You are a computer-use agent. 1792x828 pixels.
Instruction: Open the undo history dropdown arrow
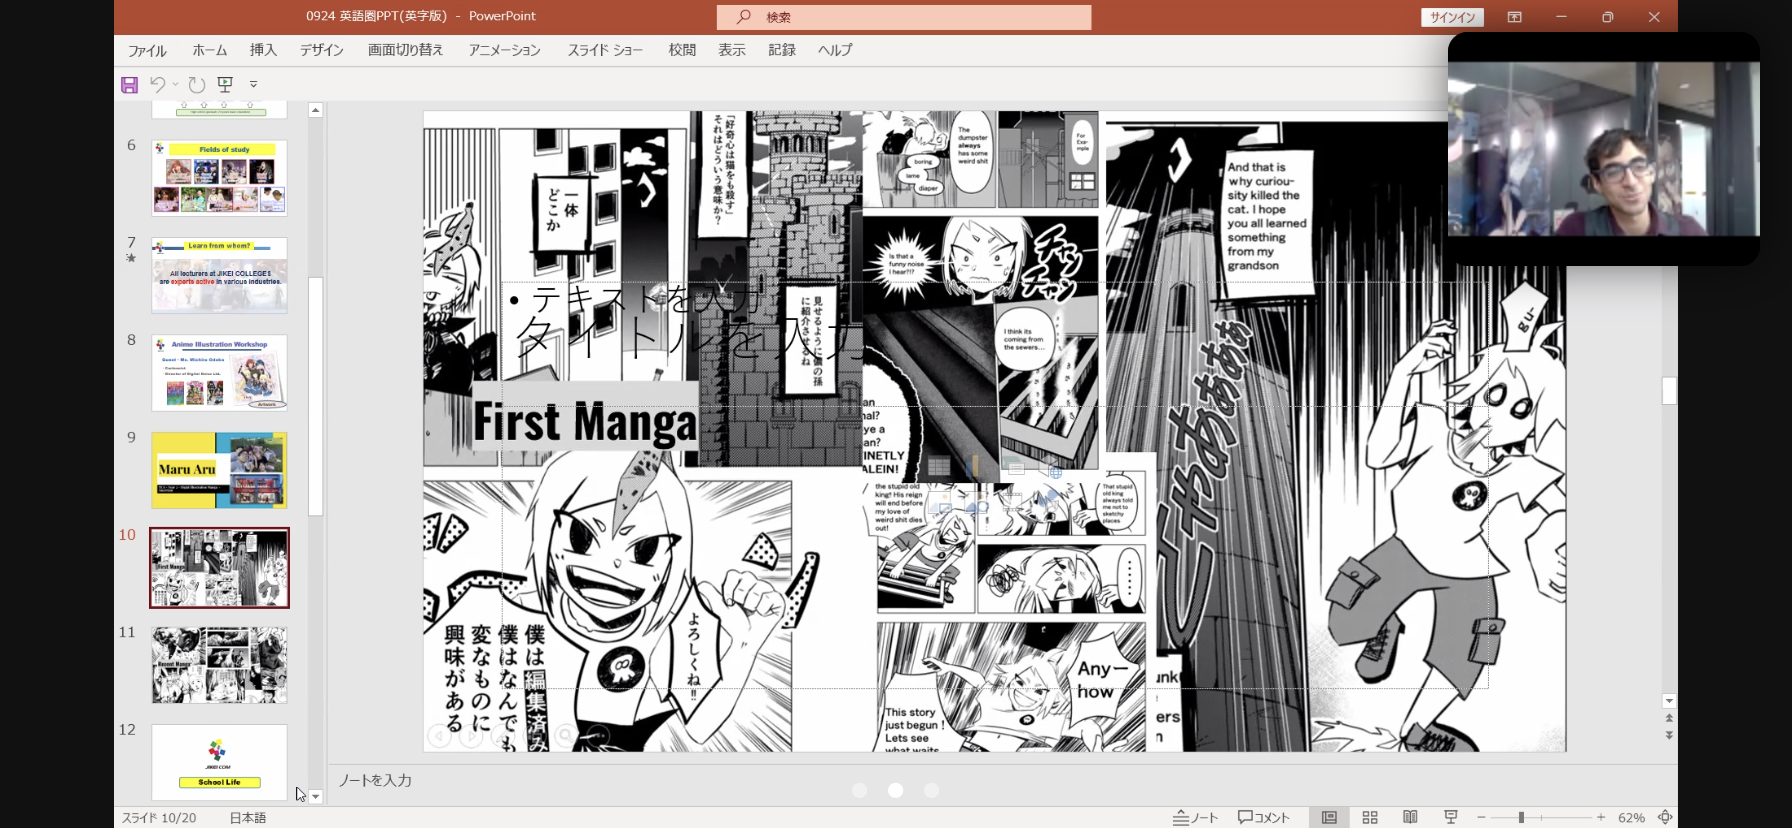pos(175,85)
